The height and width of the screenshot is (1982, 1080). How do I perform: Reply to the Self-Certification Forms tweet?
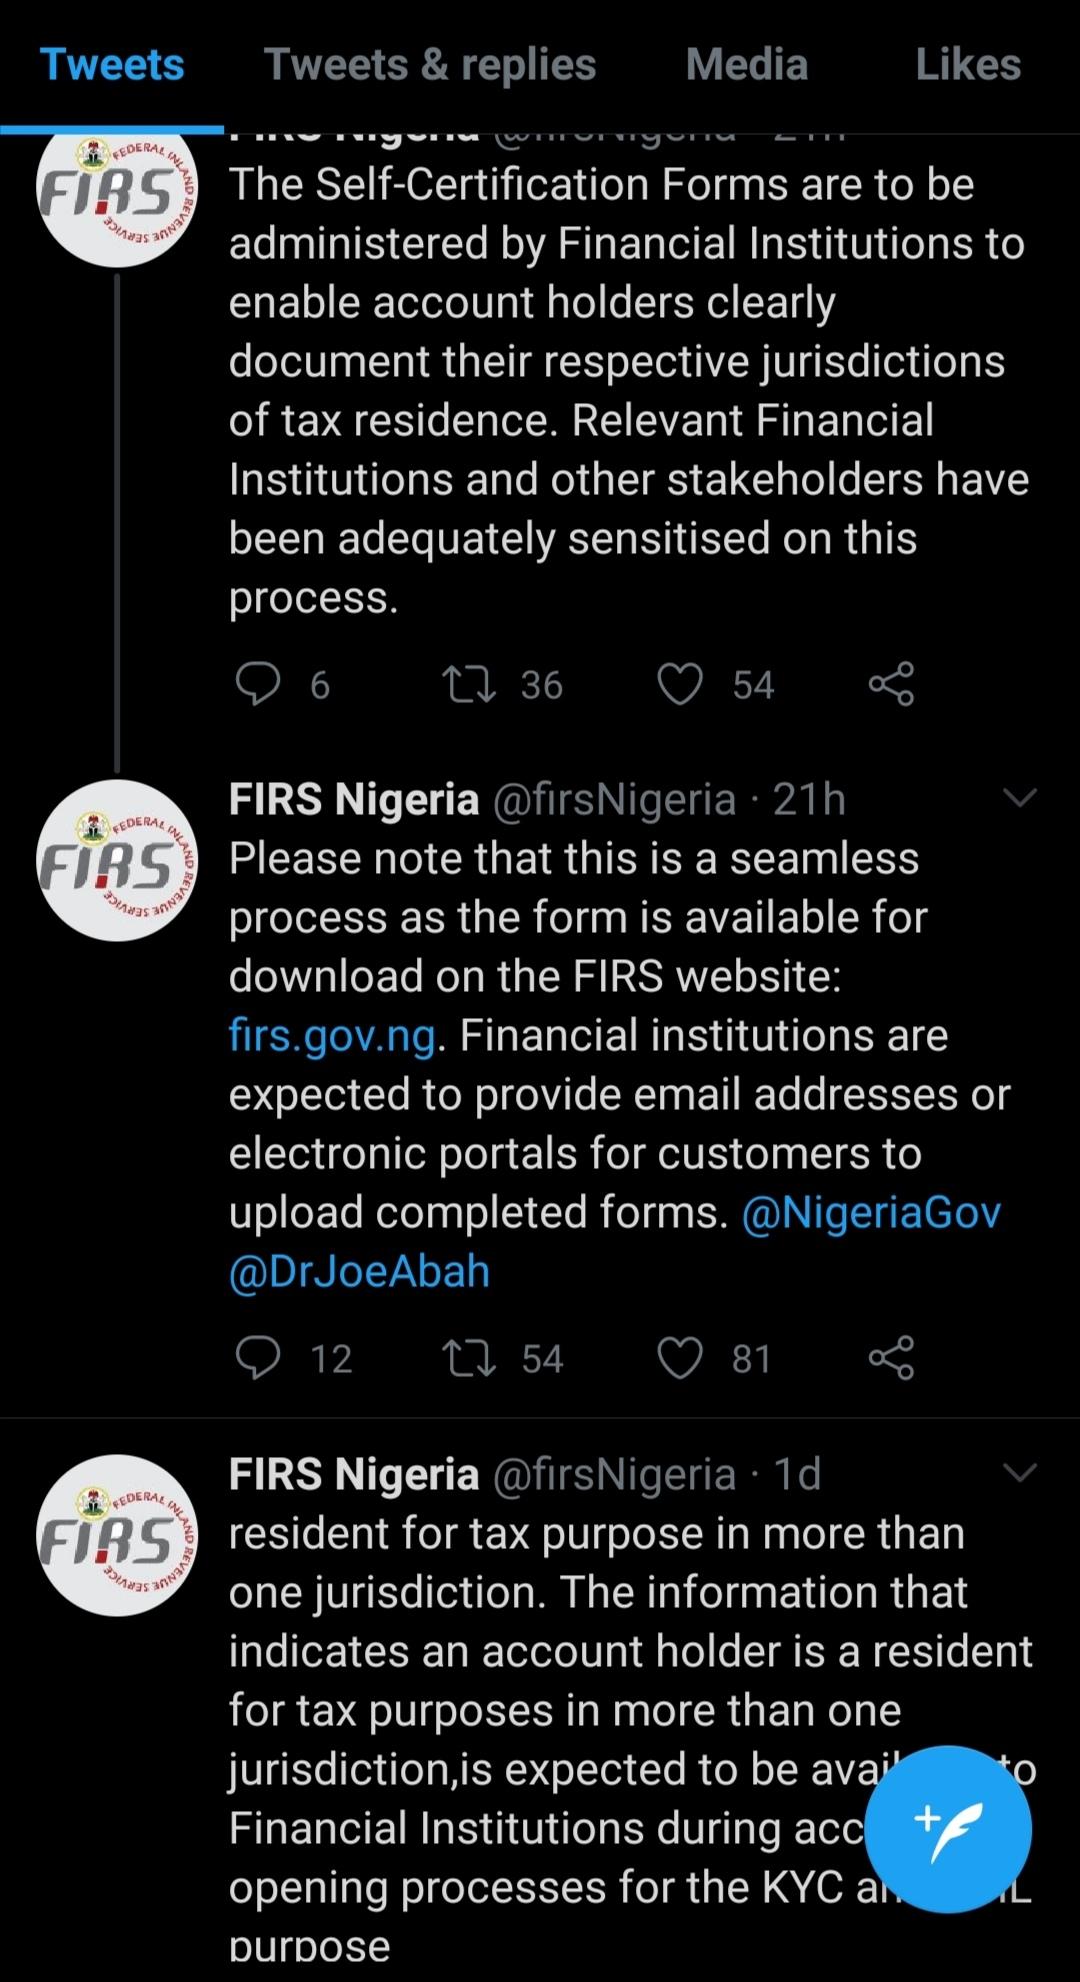point(258,685)
